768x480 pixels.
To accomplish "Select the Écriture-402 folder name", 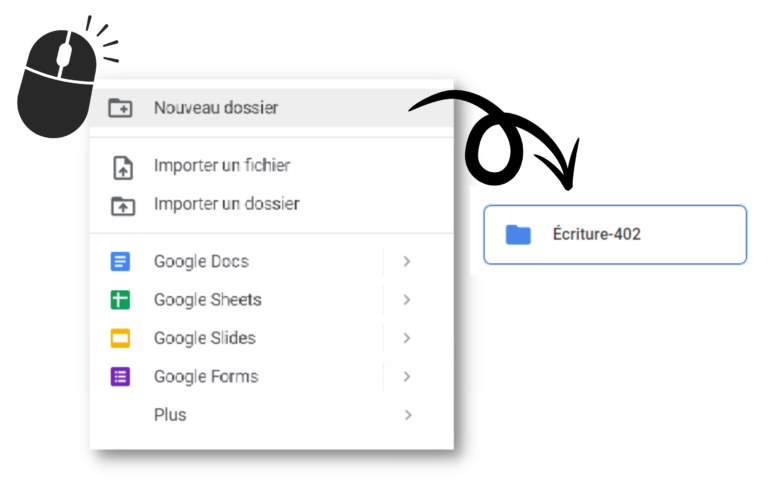I will click(x=597, y=234).
